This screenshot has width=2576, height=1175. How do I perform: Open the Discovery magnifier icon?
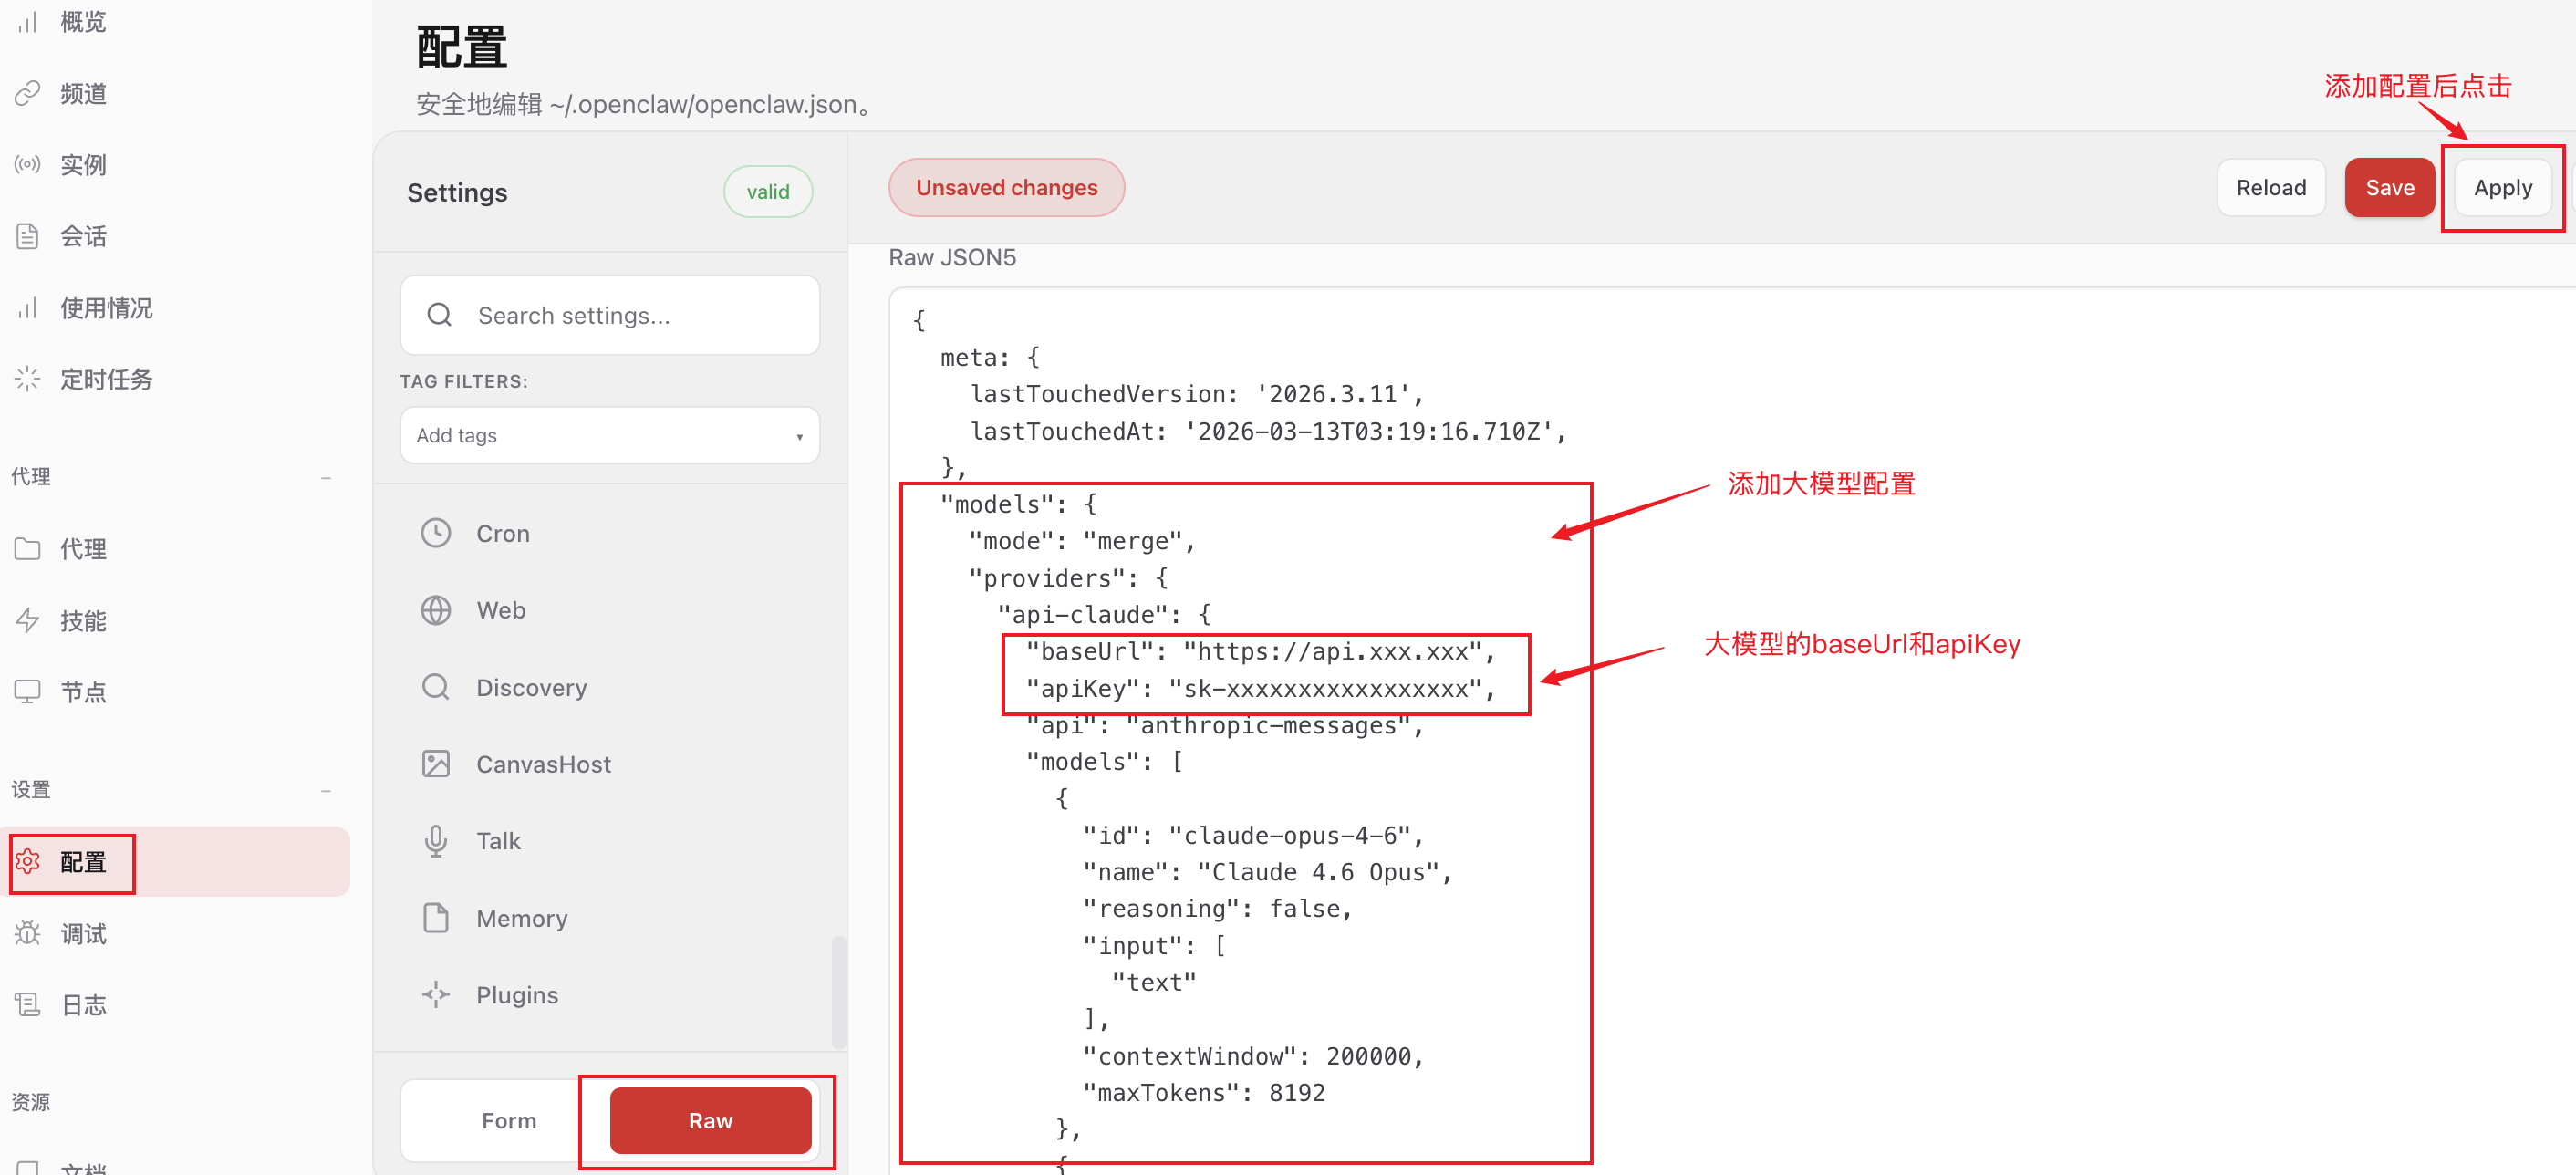pos(436,686)
